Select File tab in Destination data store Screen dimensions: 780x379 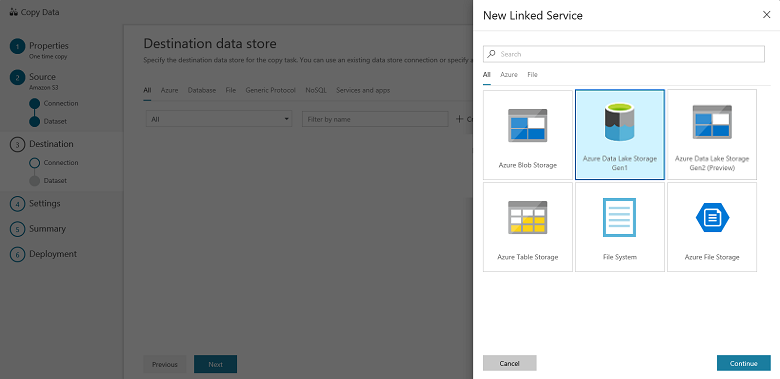230,91
